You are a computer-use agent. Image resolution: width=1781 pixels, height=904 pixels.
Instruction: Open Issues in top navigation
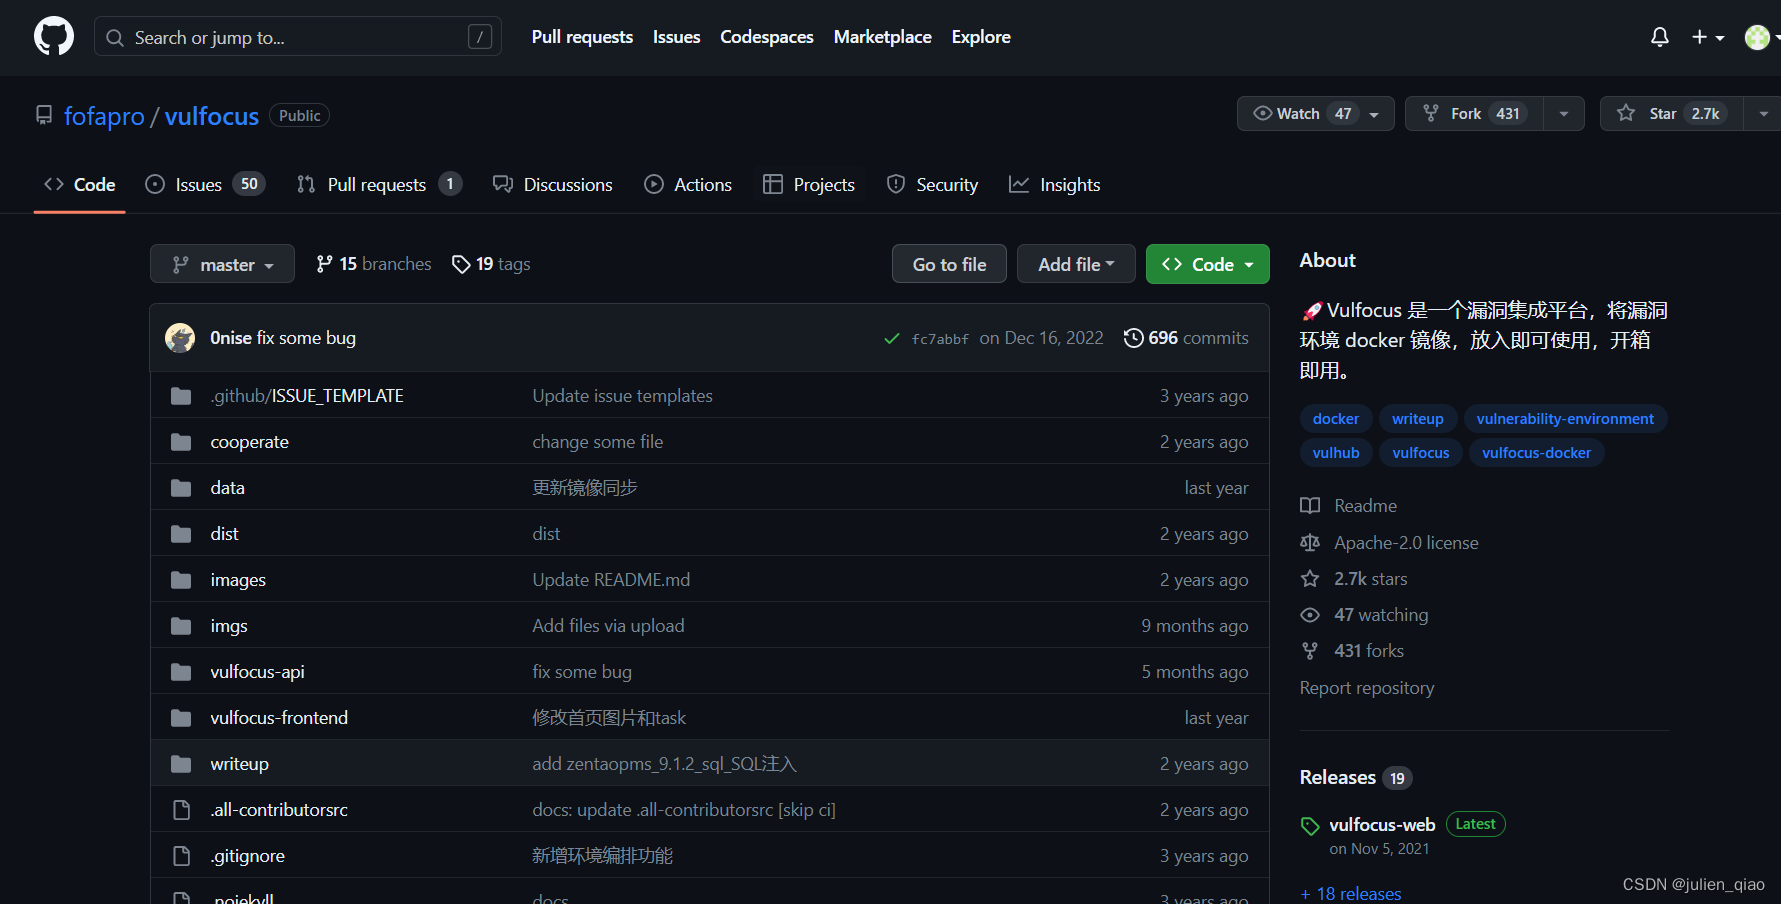[676, 37]
